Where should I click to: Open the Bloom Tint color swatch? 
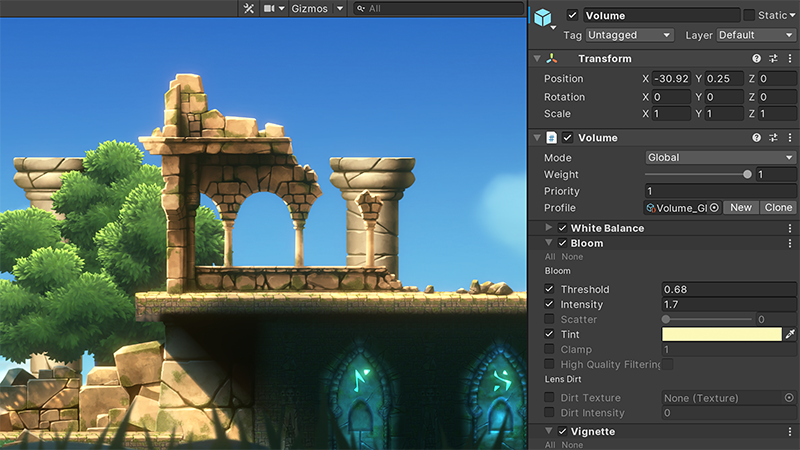coord(721,334)
